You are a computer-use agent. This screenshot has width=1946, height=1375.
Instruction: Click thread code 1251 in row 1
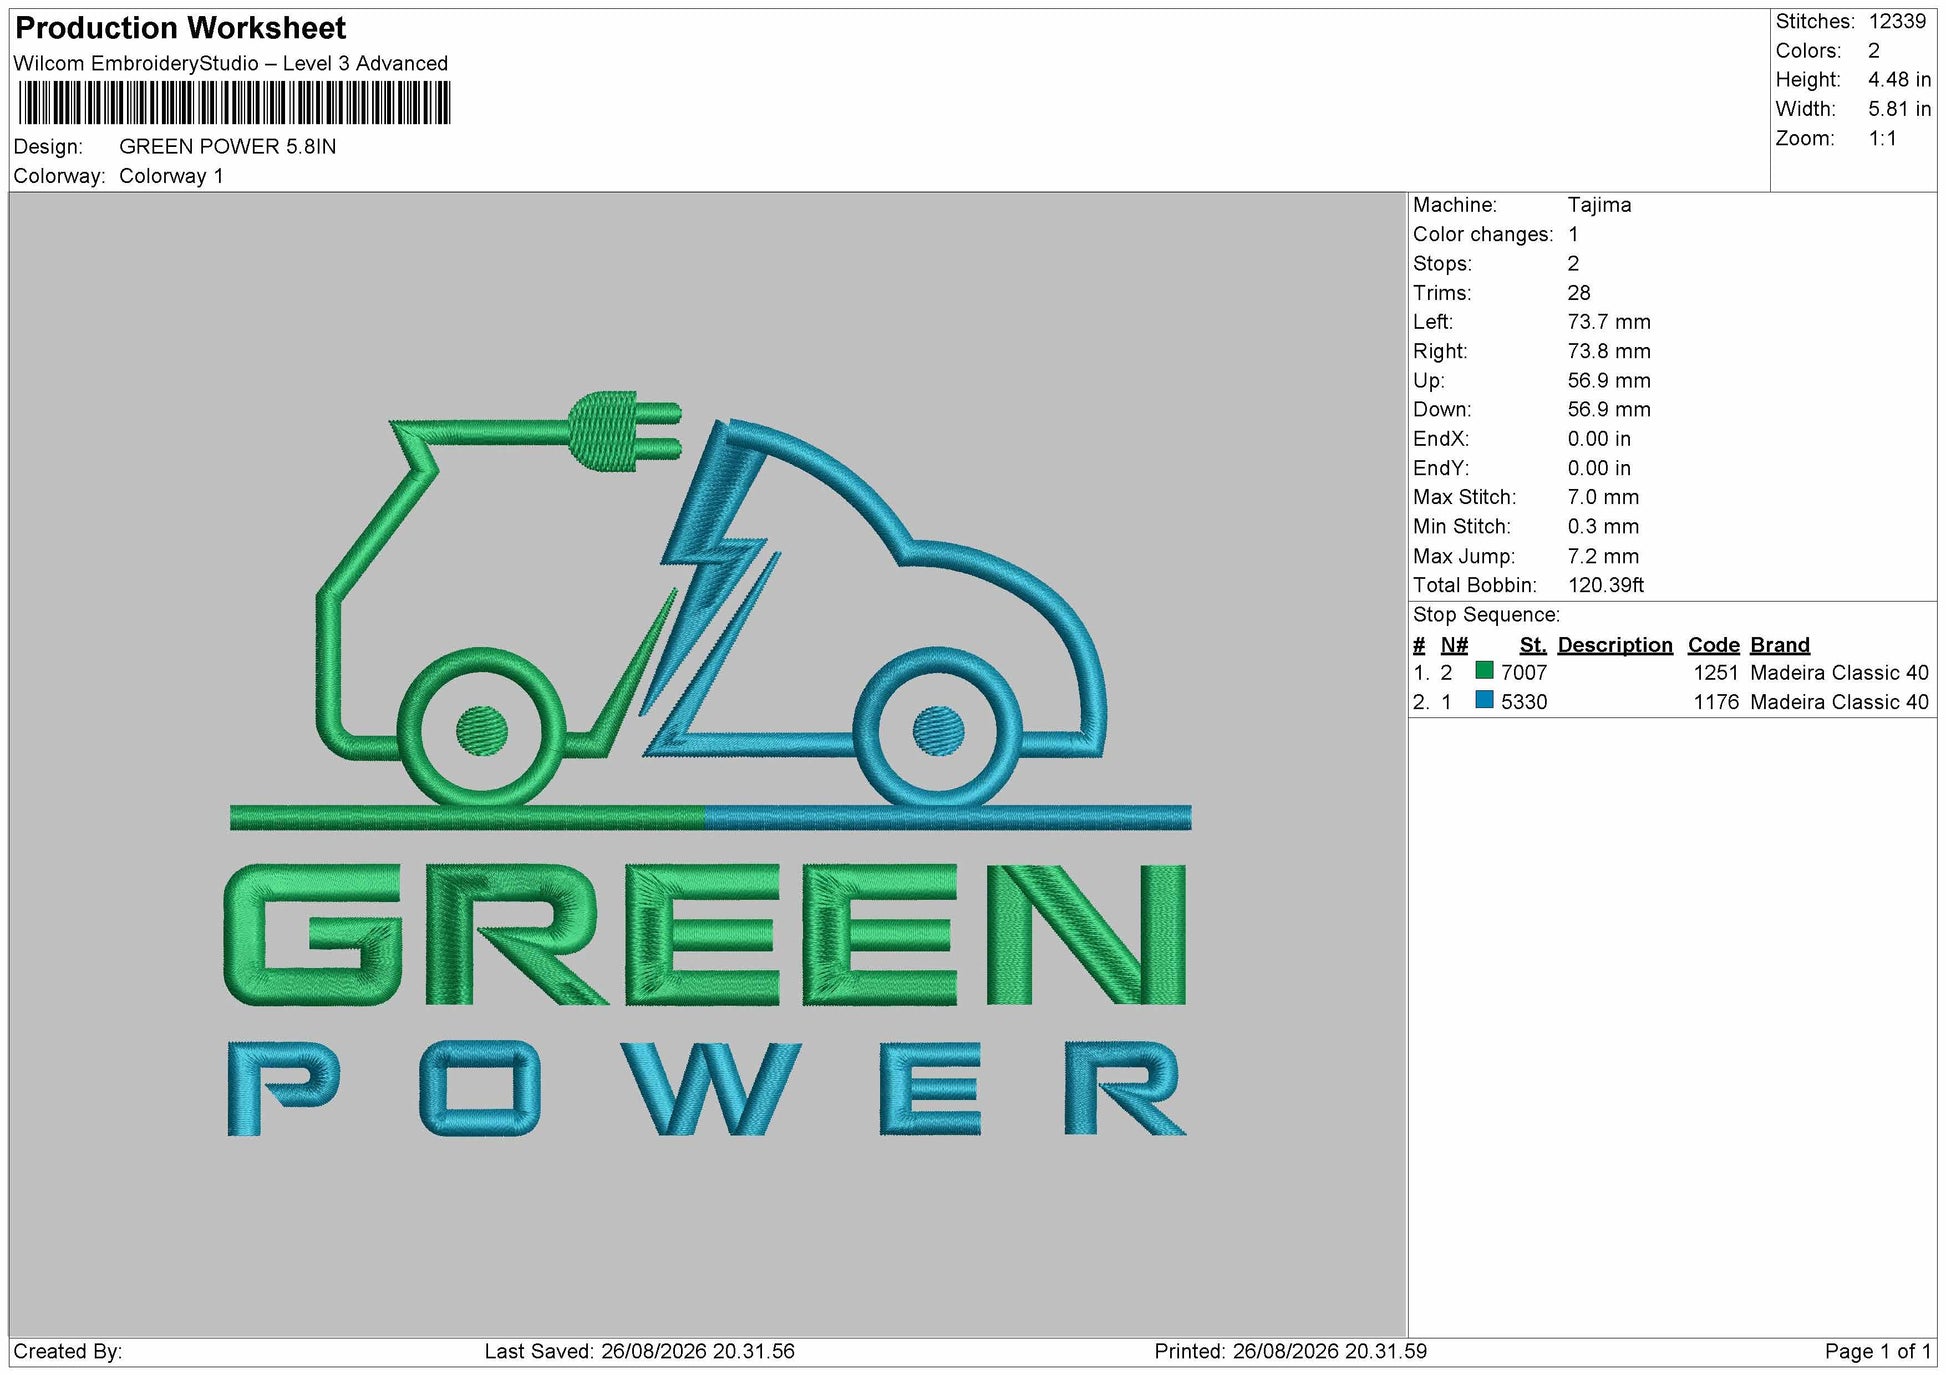(1716, 673)
